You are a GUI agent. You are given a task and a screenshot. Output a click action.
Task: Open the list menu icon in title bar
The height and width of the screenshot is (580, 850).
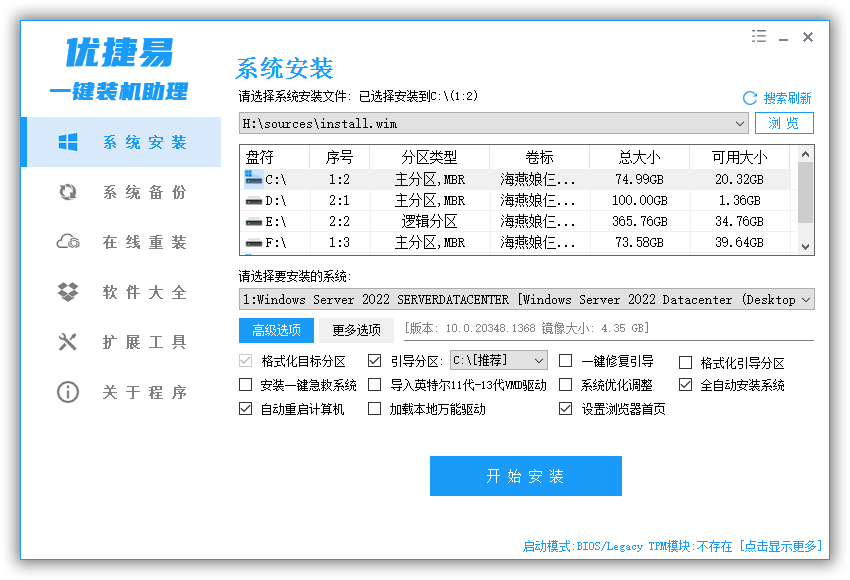759,36
